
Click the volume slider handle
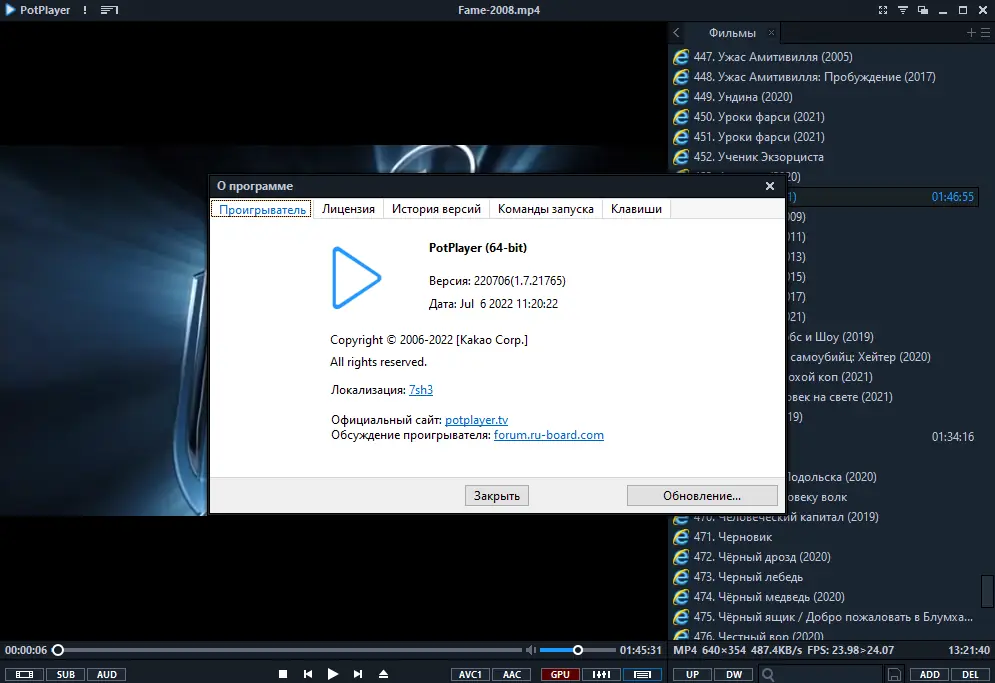coord(577,650)
